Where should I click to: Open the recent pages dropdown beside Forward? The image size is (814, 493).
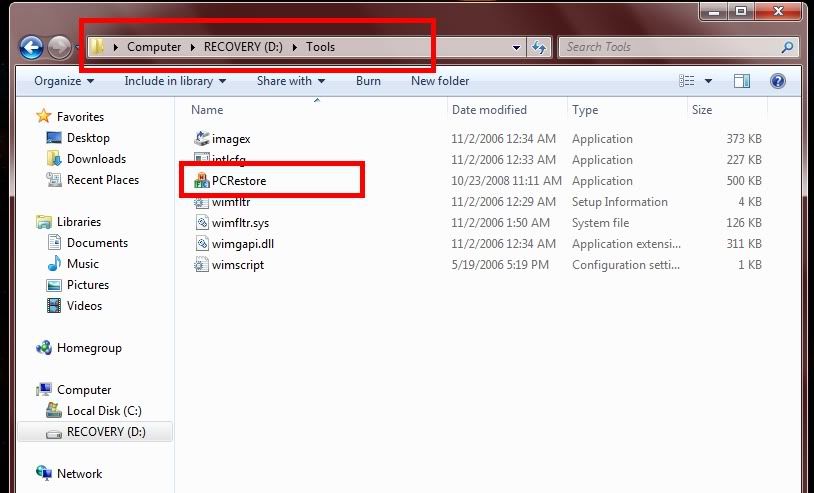click(x=77, y=48)
